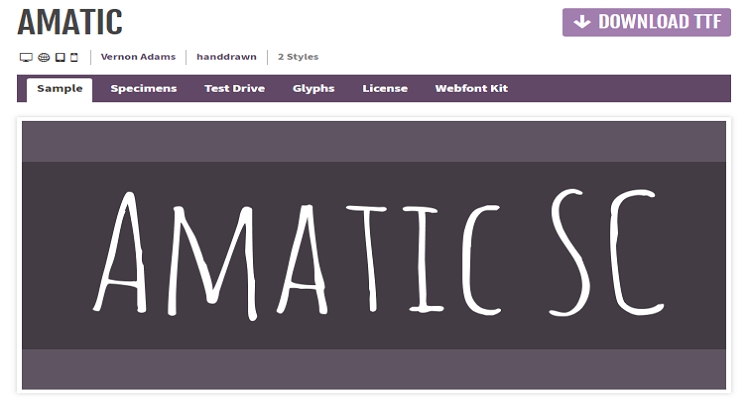This screenshot has height=400, width=750.
Task: Open Vernon Adams author link
Action: point(138,57)
